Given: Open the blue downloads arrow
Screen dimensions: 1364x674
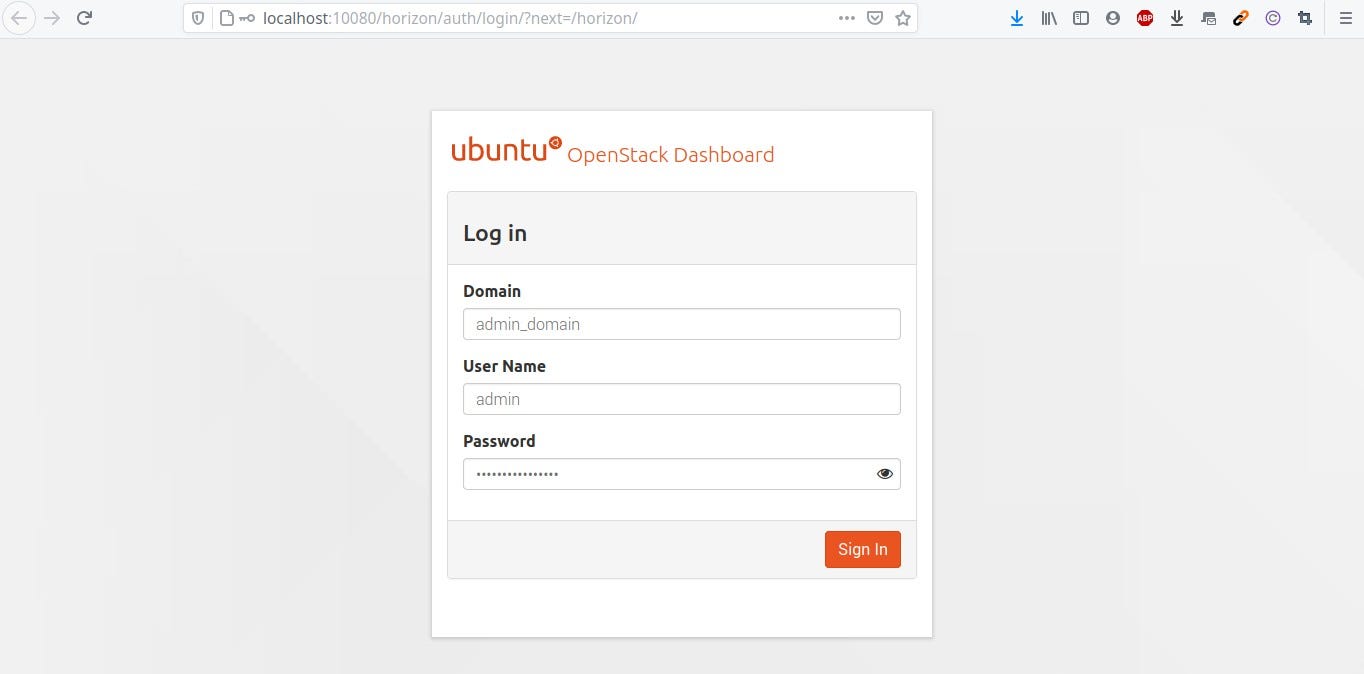Looking at the screenshot, I should pyautogui.click(x=1017, y=18).
